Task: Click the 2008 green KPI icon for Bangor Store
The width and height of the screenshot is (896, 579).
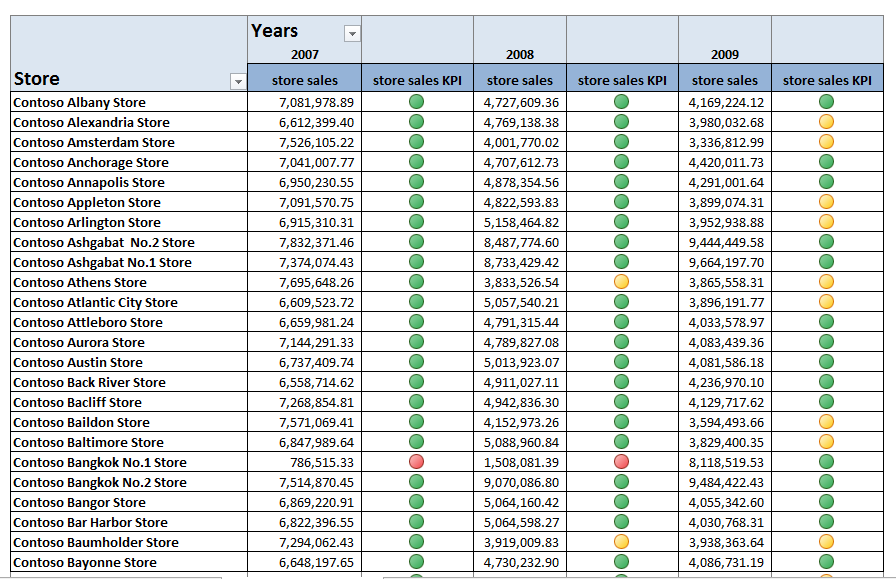Action: pyautogui.click(x=621, y=502)
